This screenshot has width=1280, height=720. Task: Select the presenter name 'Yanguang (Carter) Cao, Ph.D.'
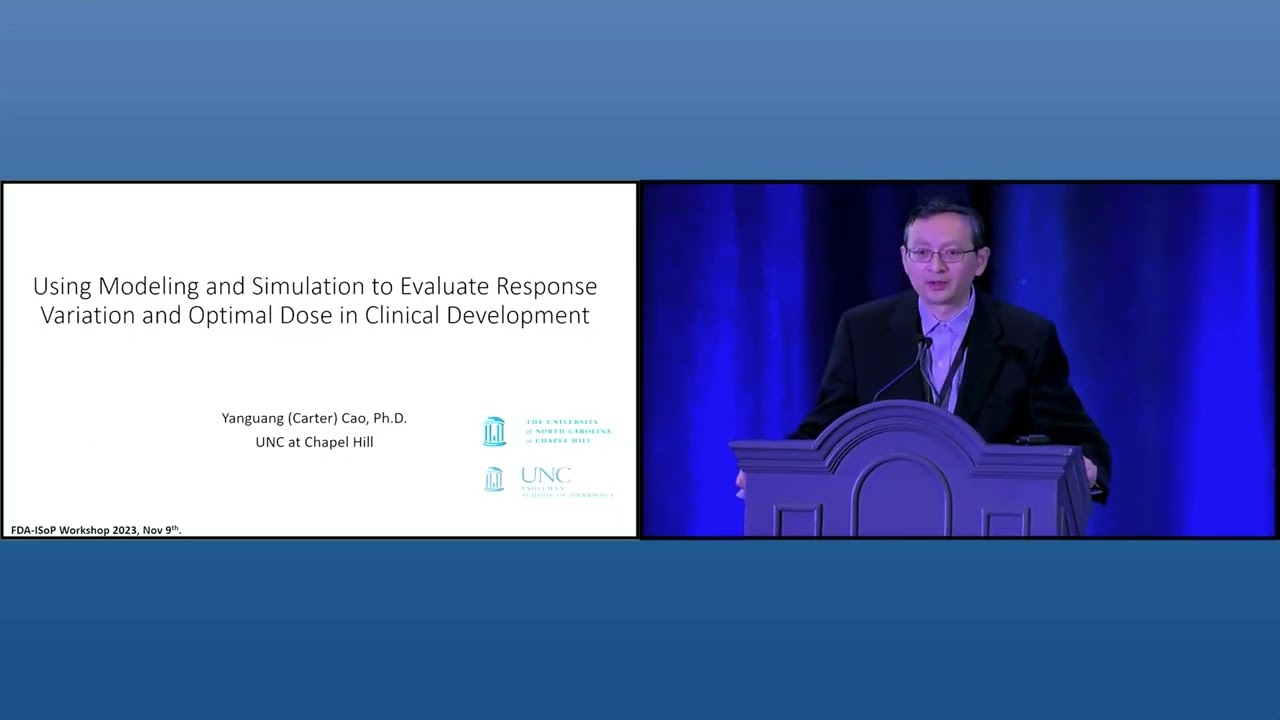(314, 418)
